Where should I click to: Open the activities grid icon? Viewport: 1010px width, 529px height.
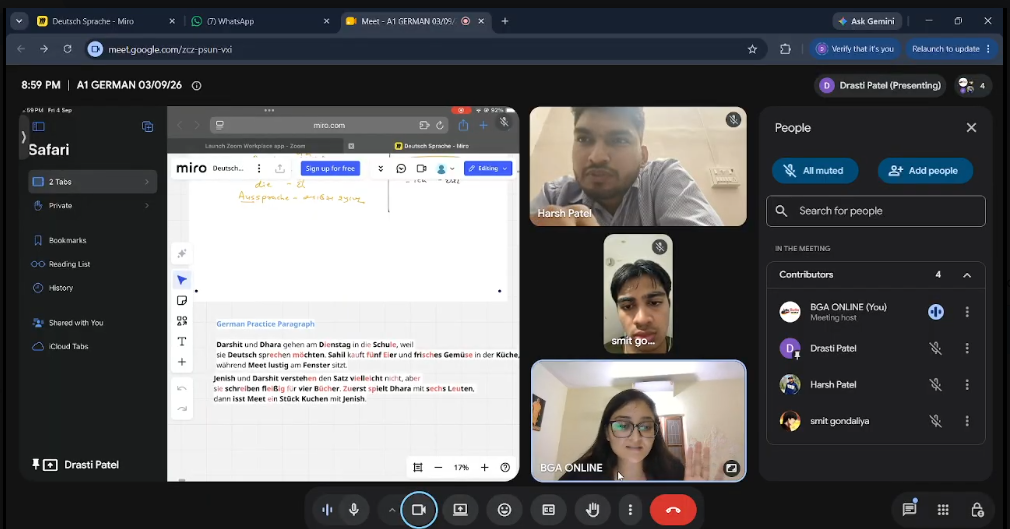point(943,510)
